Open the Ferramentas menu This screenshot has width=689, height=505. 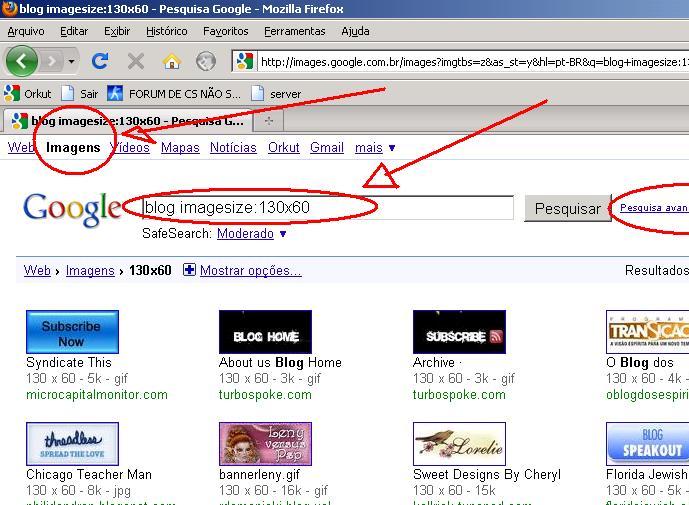(x=294, y=31)
